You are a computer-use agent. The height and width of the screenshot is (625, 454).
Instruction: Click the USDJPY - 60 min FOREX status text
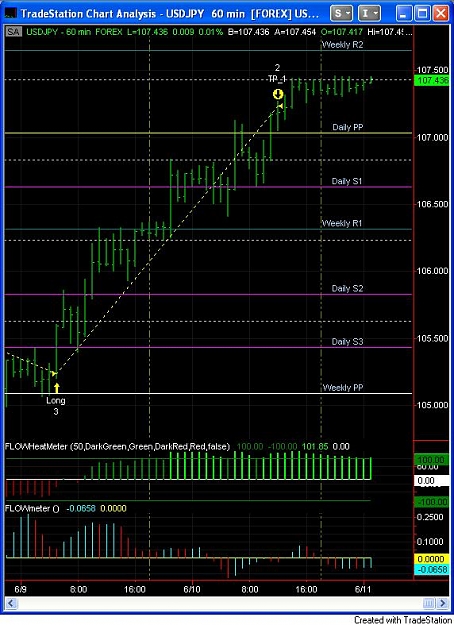[x=75, y=32]
